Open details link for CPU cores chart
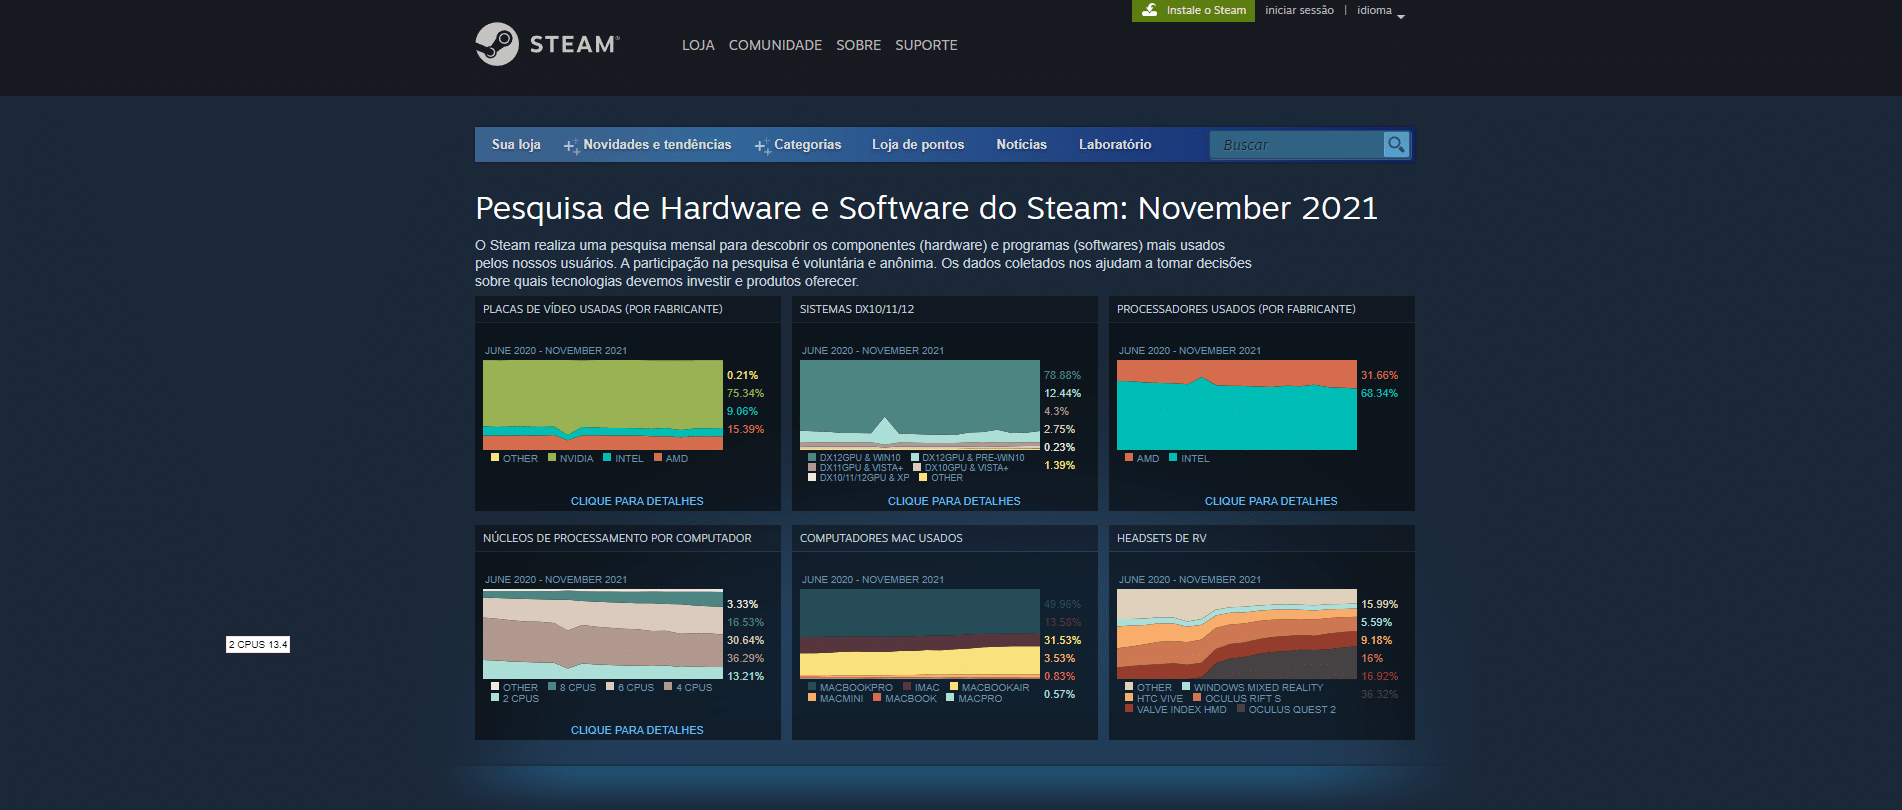Viewport: 1902px width, 810px height. (x=637, y=730)
